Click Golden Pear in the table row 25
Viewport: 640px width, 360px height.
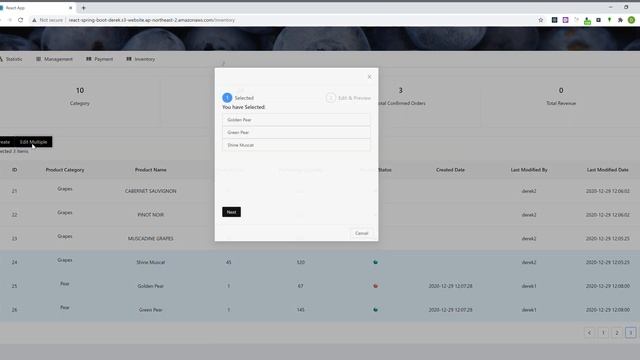point(151,286)
